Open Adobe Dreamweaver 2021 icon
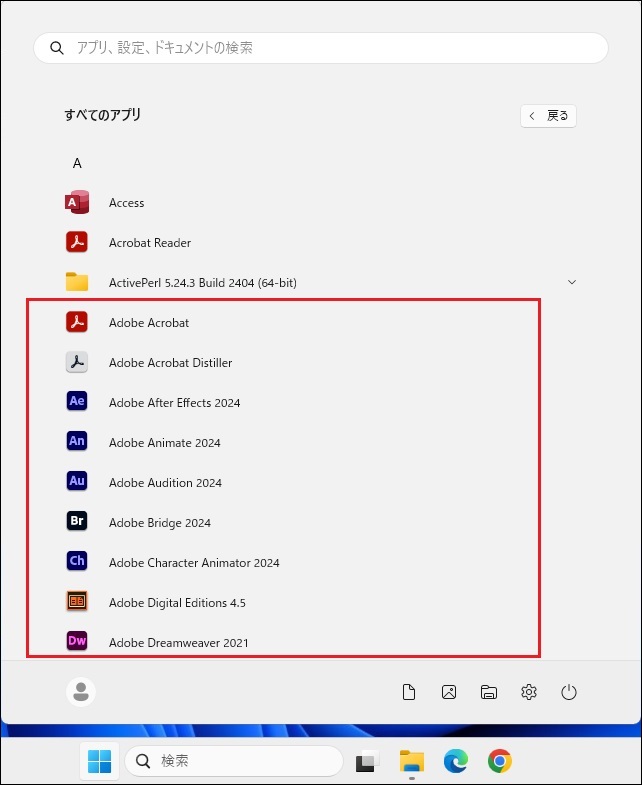Viewport: 642px width, 785px height. coord(77,642)
